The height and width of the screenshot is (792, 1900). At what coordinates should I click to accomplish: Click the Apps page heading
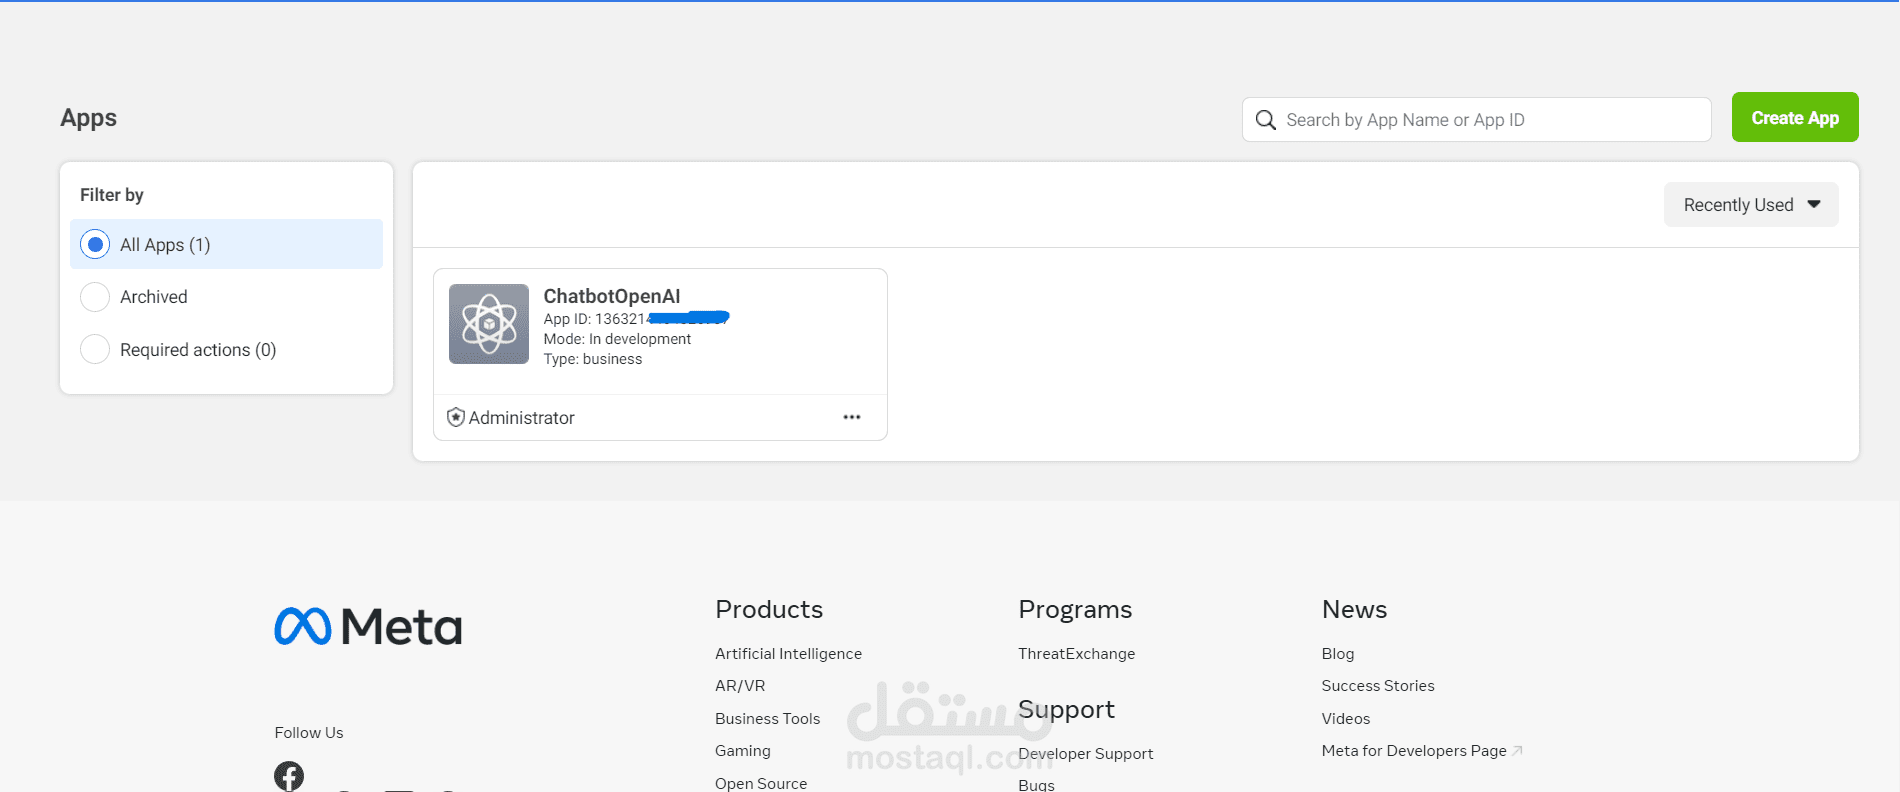coord(88,118)
